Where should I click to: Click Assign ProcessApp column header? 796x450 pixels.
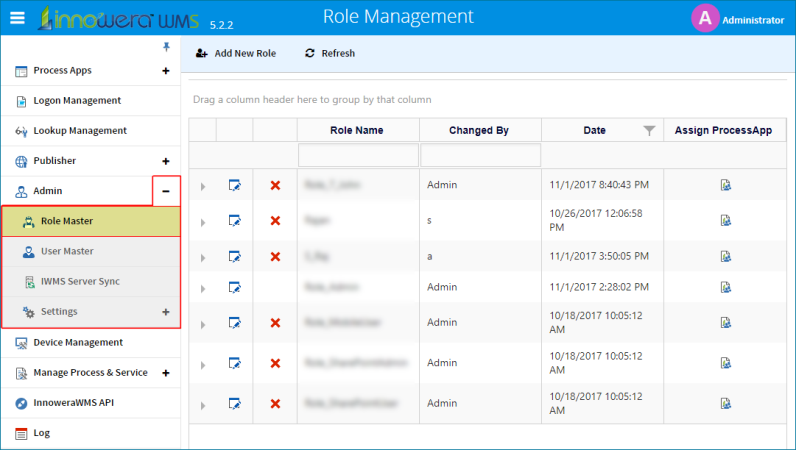pyautogui.click(x=723, y=130)
